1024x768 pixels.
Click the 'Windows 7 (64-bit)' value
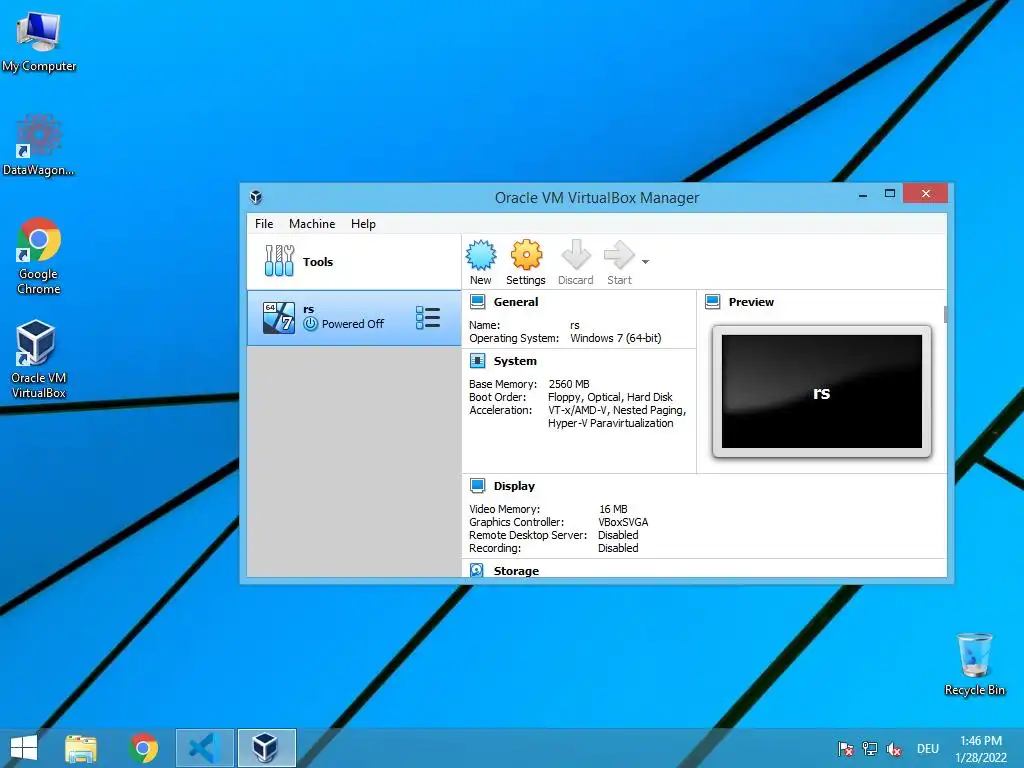pyautogui.click(x=616, y=338)
